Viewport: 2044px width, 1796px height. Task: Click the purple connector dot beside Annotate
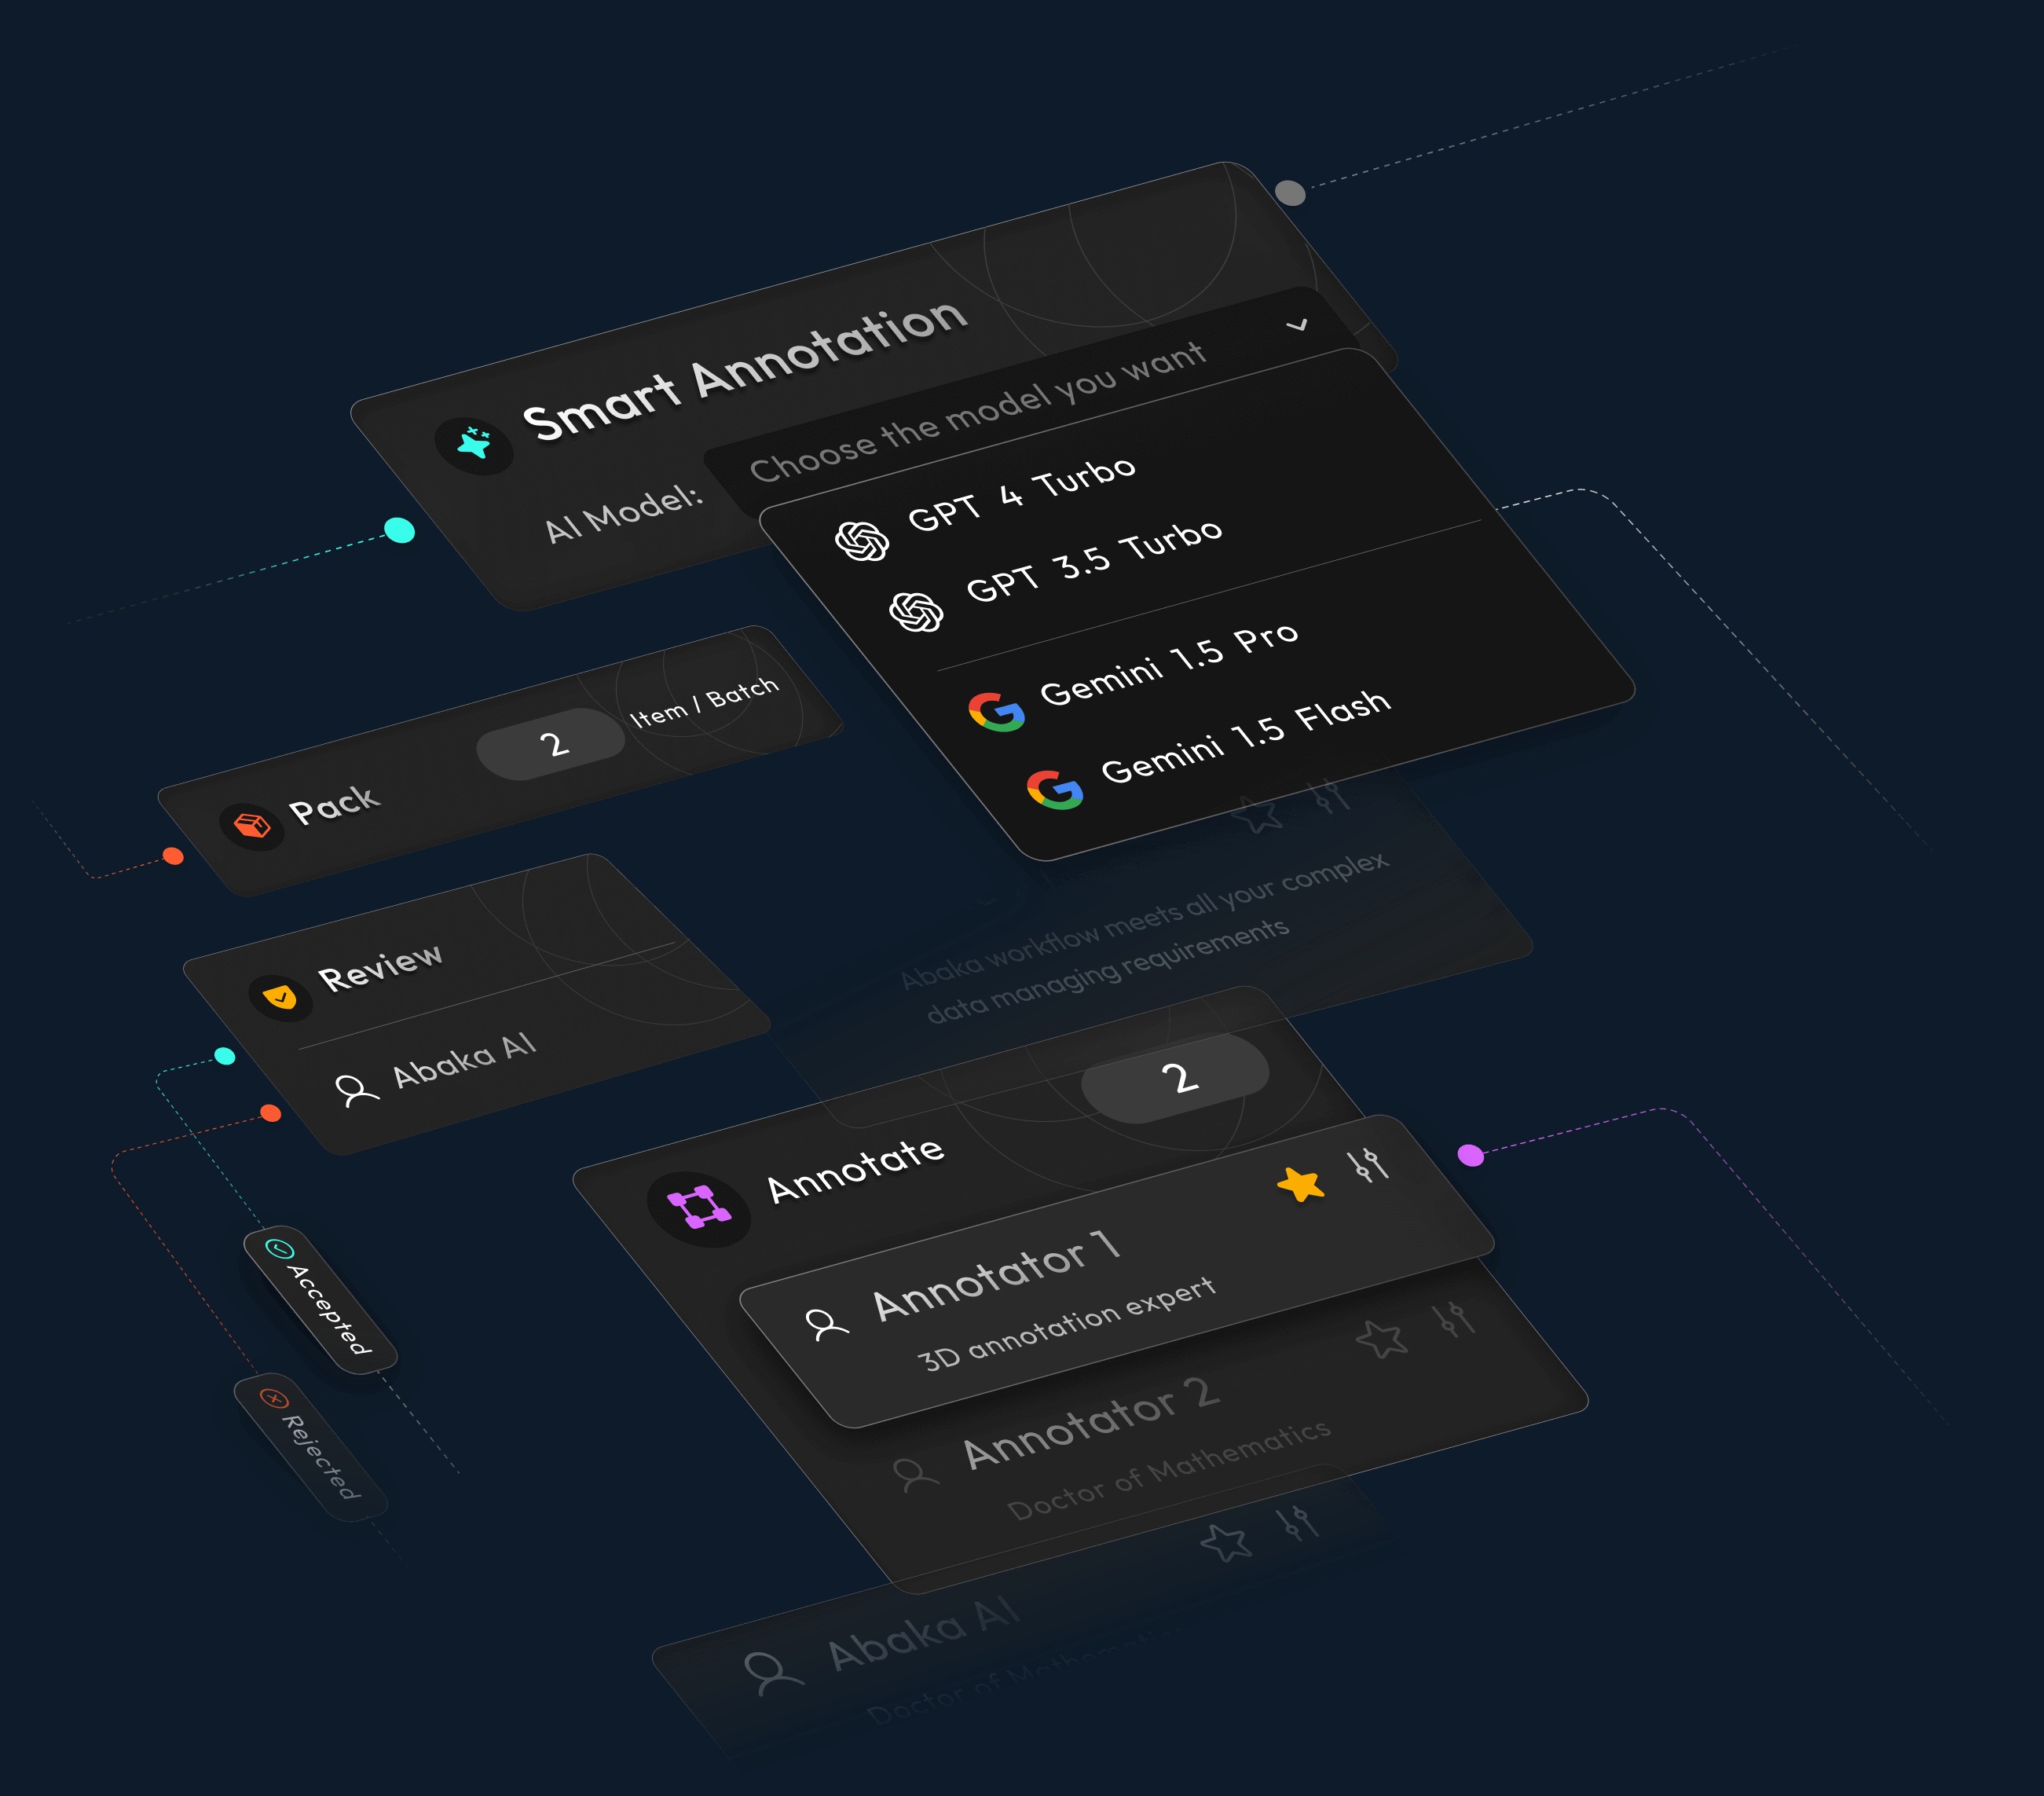(1471, 1155)
